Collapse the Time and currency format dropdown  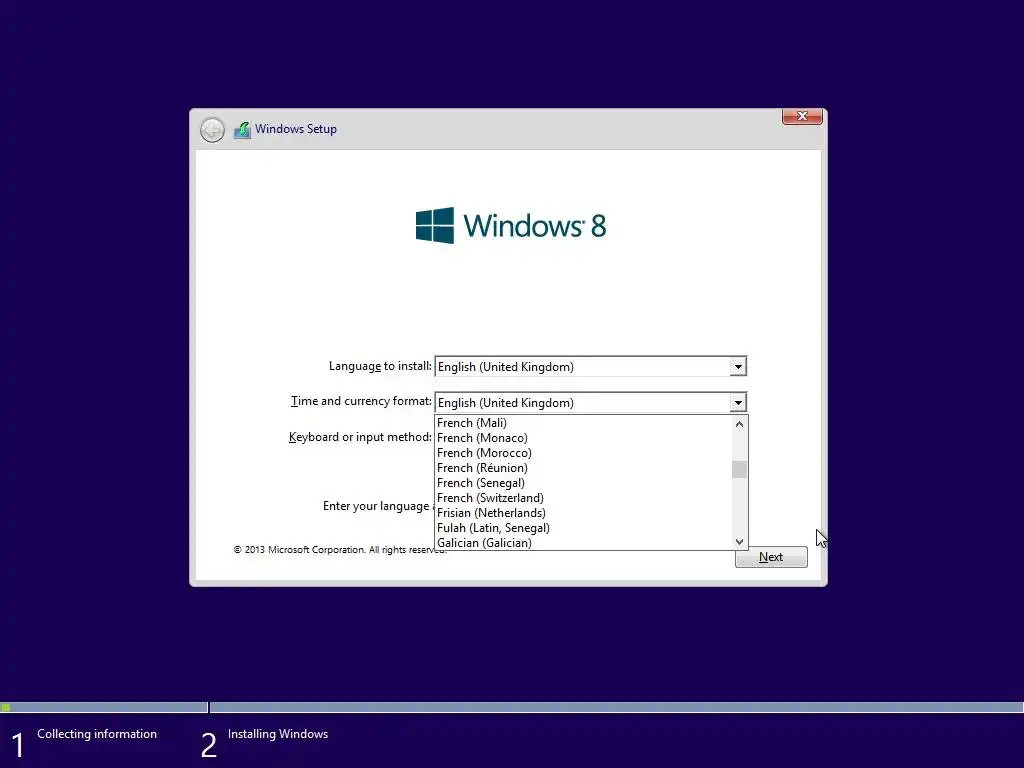click(x=738, y=402)
